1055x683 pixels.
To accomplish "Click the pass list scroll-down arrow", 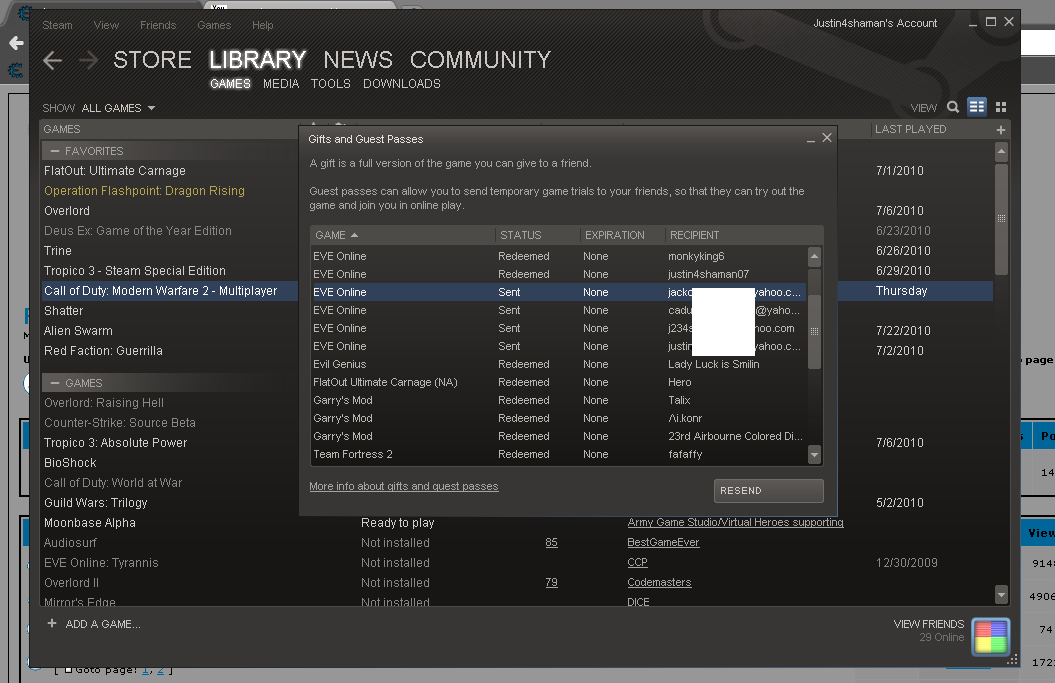I will click(814, 455).
